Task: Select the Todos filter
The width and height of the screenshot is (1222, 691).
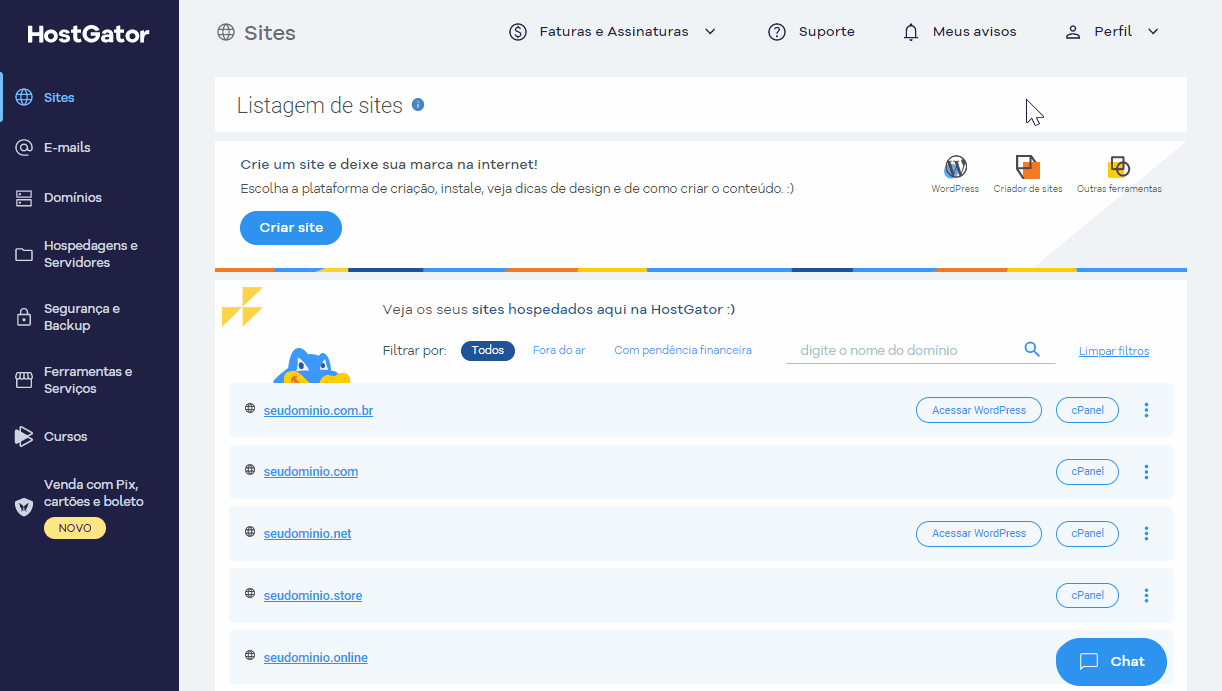Action: click(488, 351)
